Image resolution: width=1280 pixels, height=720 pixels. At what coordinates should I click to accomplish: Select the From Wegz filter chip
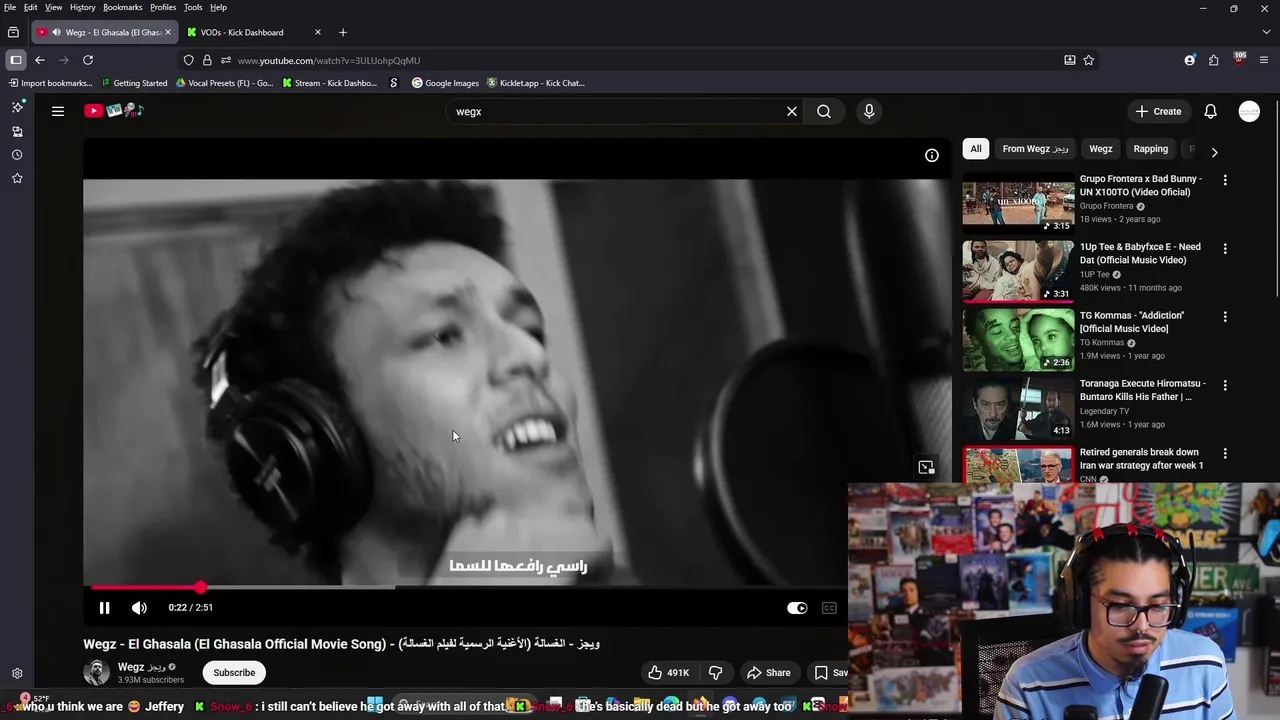click(x=1035, y=149)
